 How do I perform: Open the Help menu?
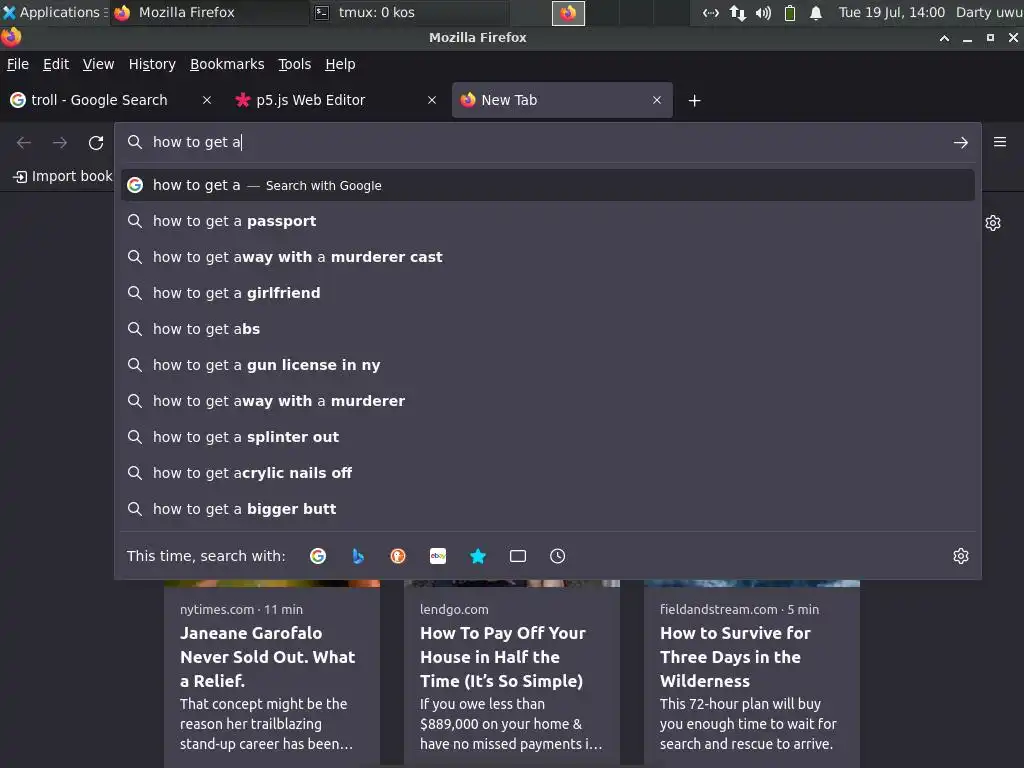click(x=340, y=64)
